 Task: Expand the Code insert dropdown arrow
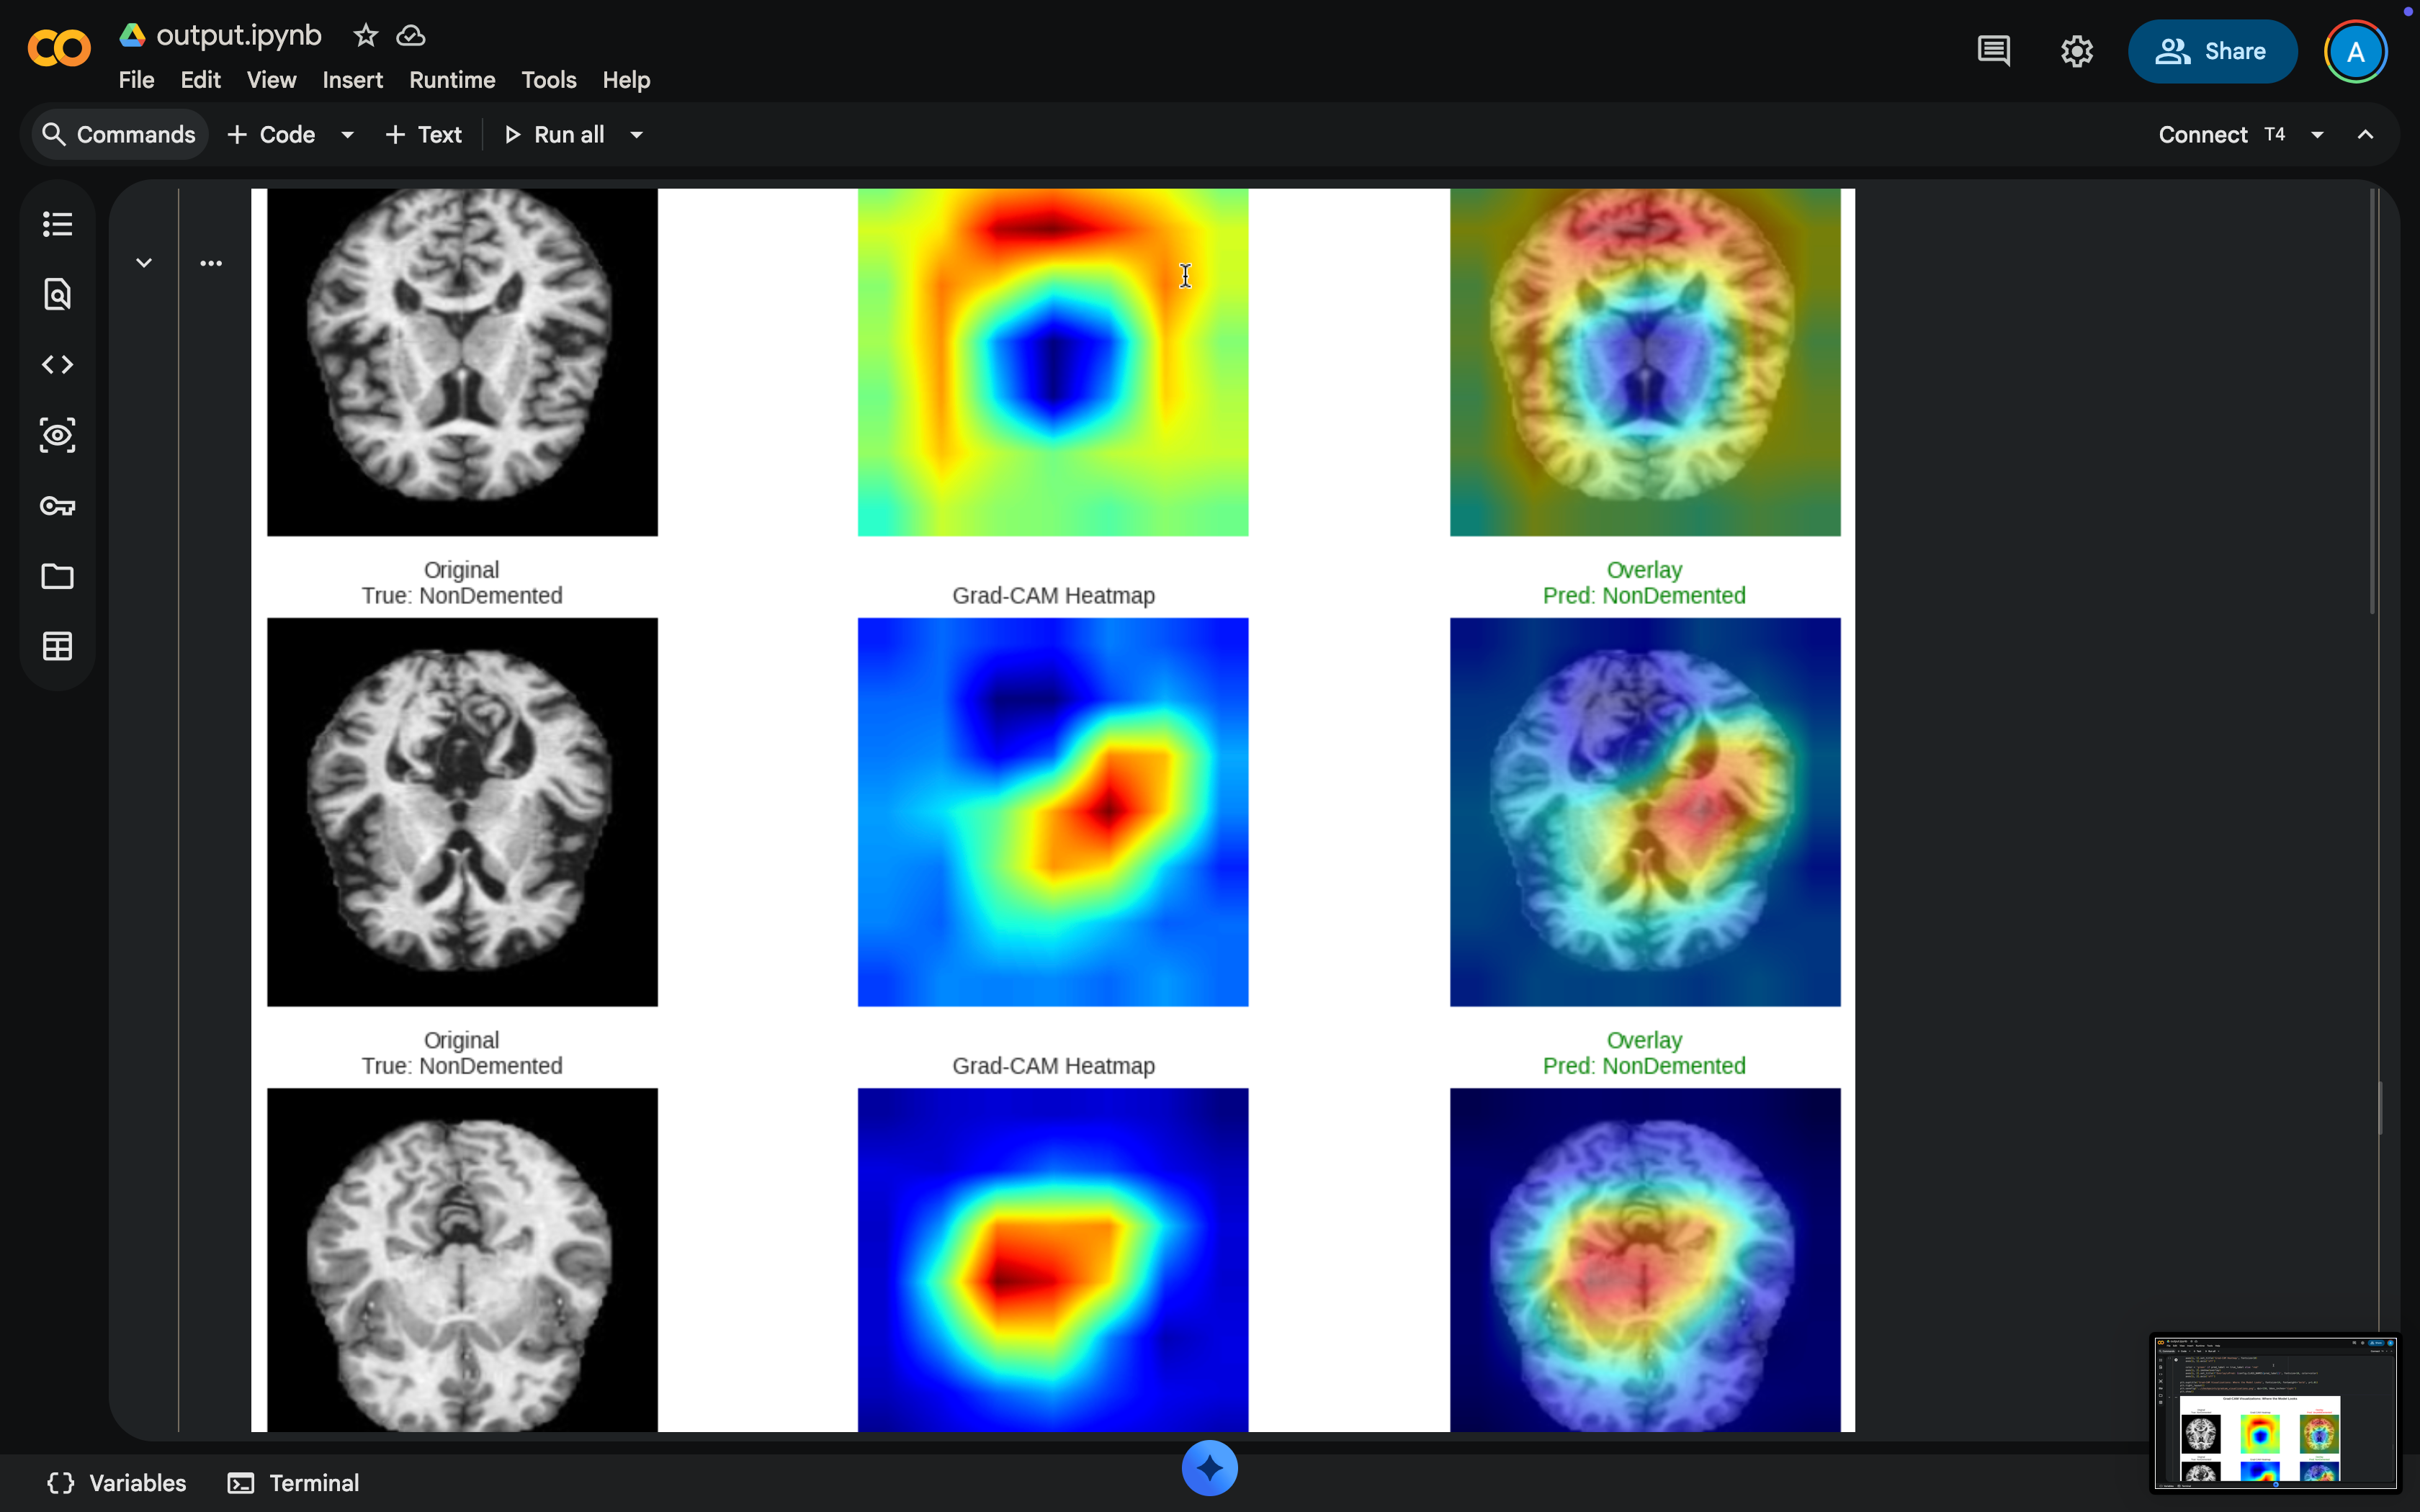click(347, 135)
